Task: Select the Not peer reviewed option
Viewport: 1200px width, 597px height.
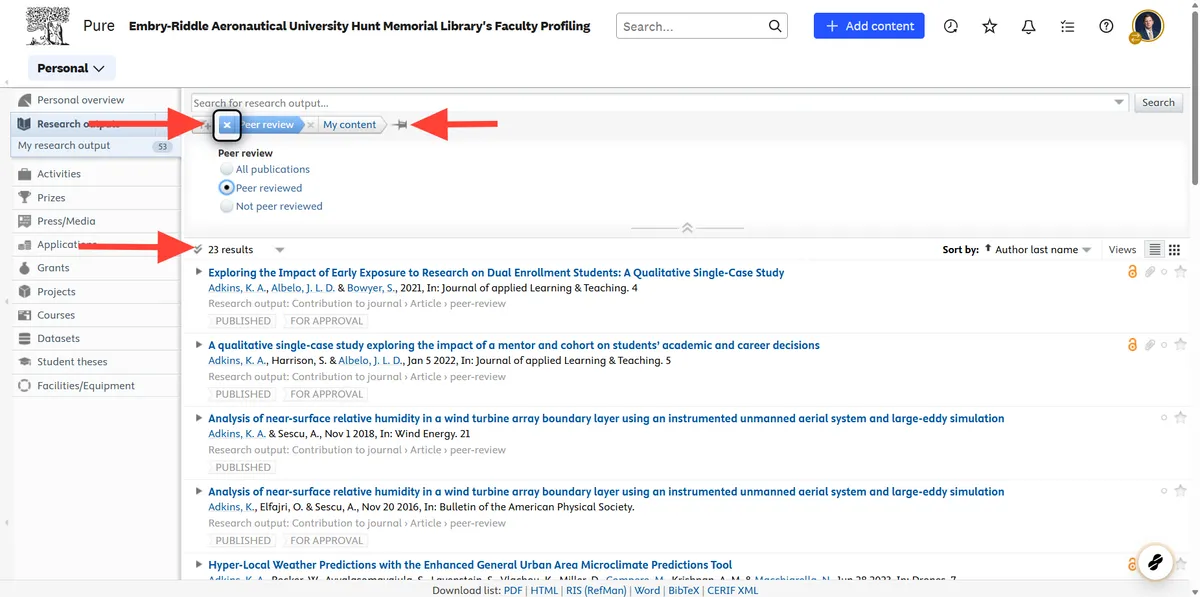Action: (x=227, y=206)
